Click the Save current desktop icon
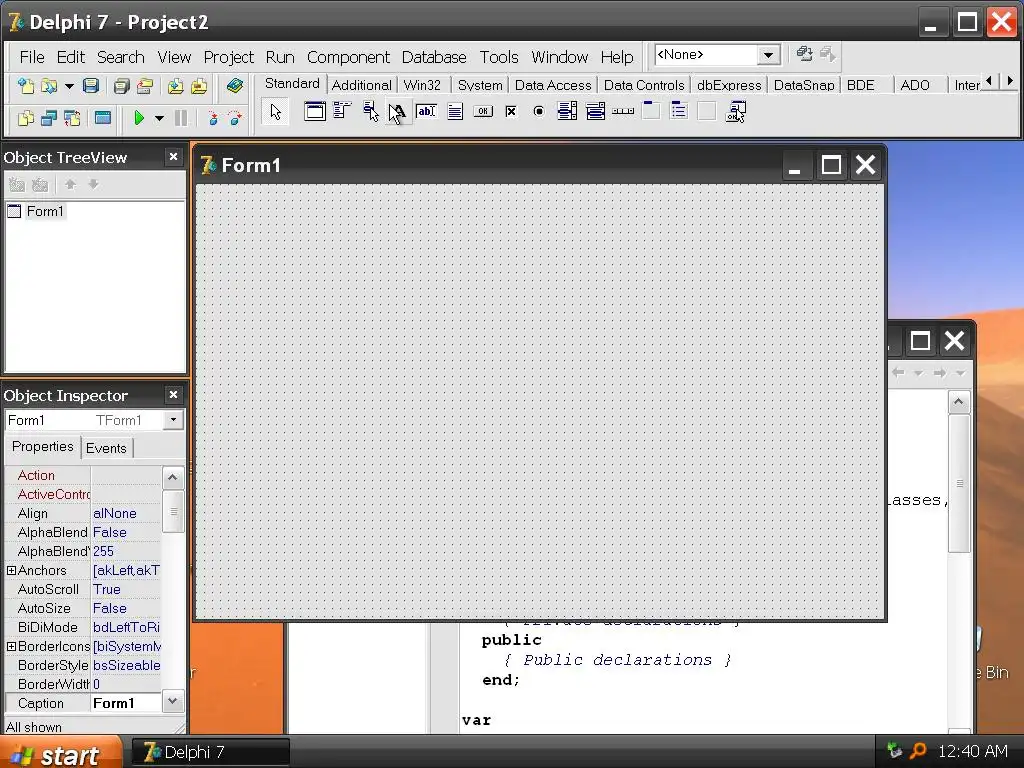Screen dimensions: 1024x768 804,54
